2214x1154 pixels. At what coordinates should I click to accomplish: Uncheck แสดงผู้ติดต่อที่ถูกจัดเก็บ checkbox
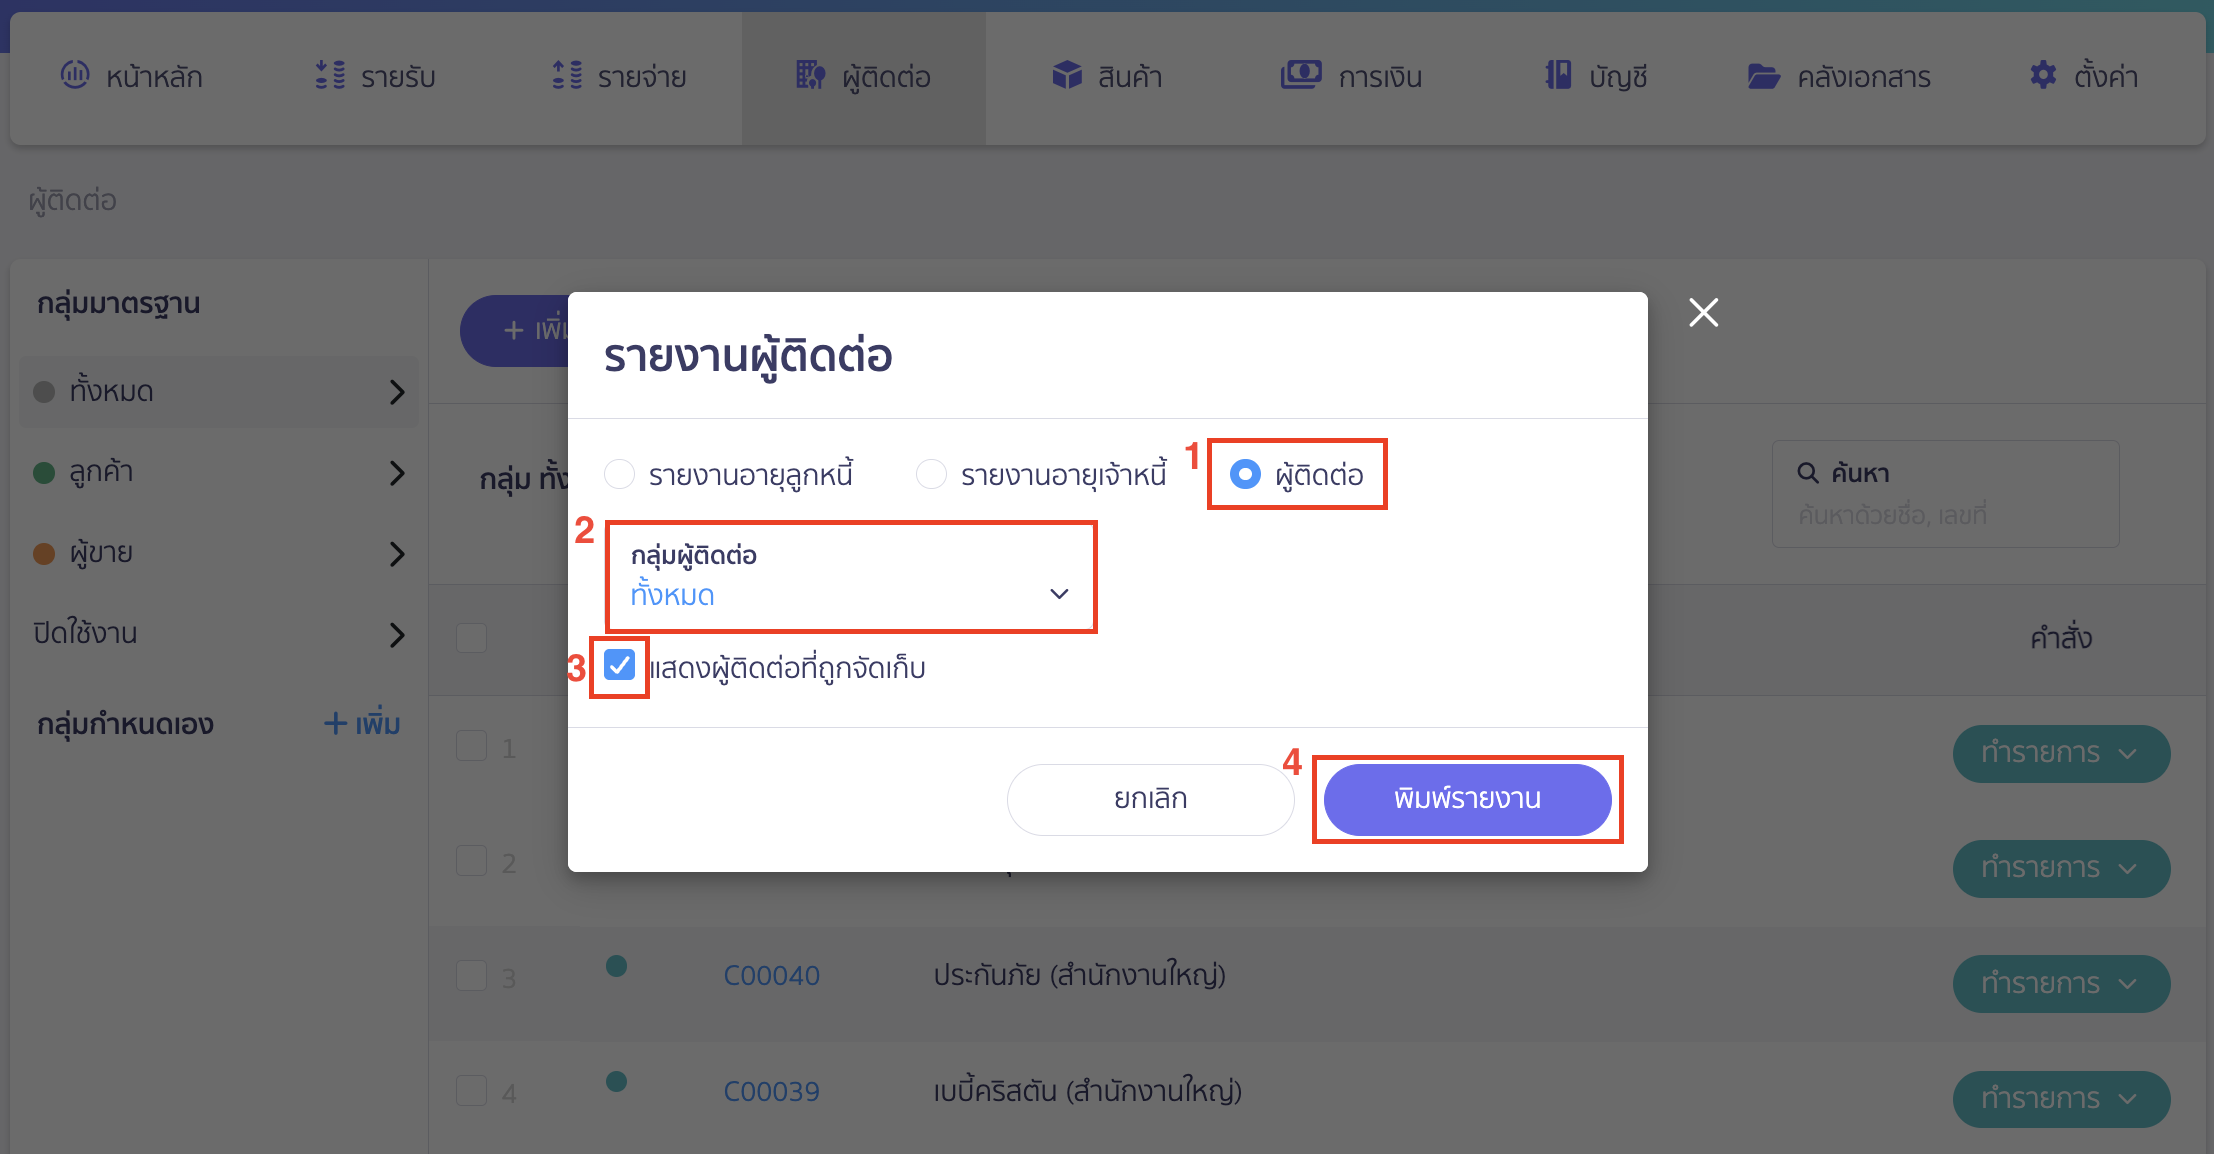click(619, 664)
